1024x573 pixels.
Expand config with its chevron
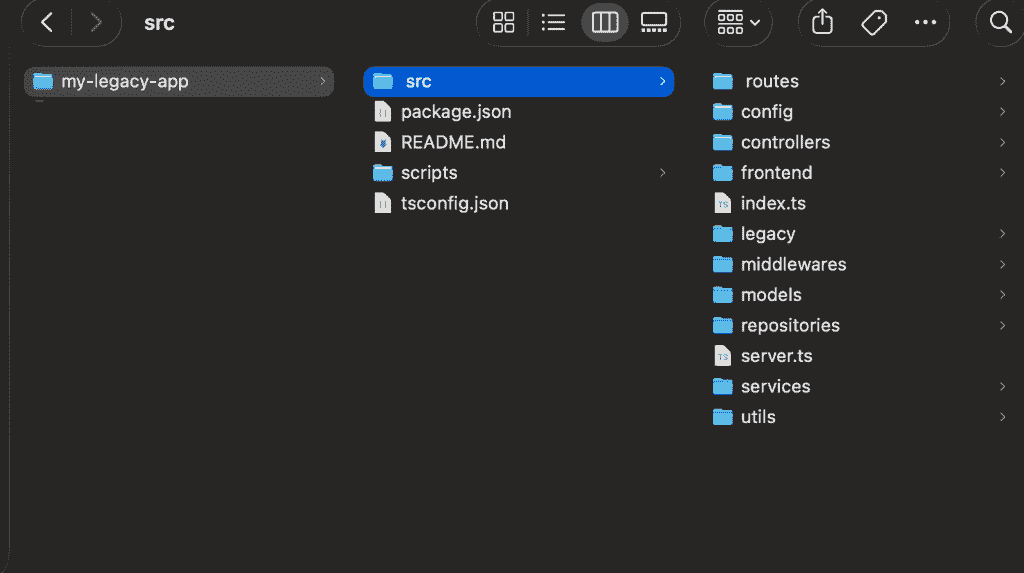pyautogui.click(x=1002, y=112)
